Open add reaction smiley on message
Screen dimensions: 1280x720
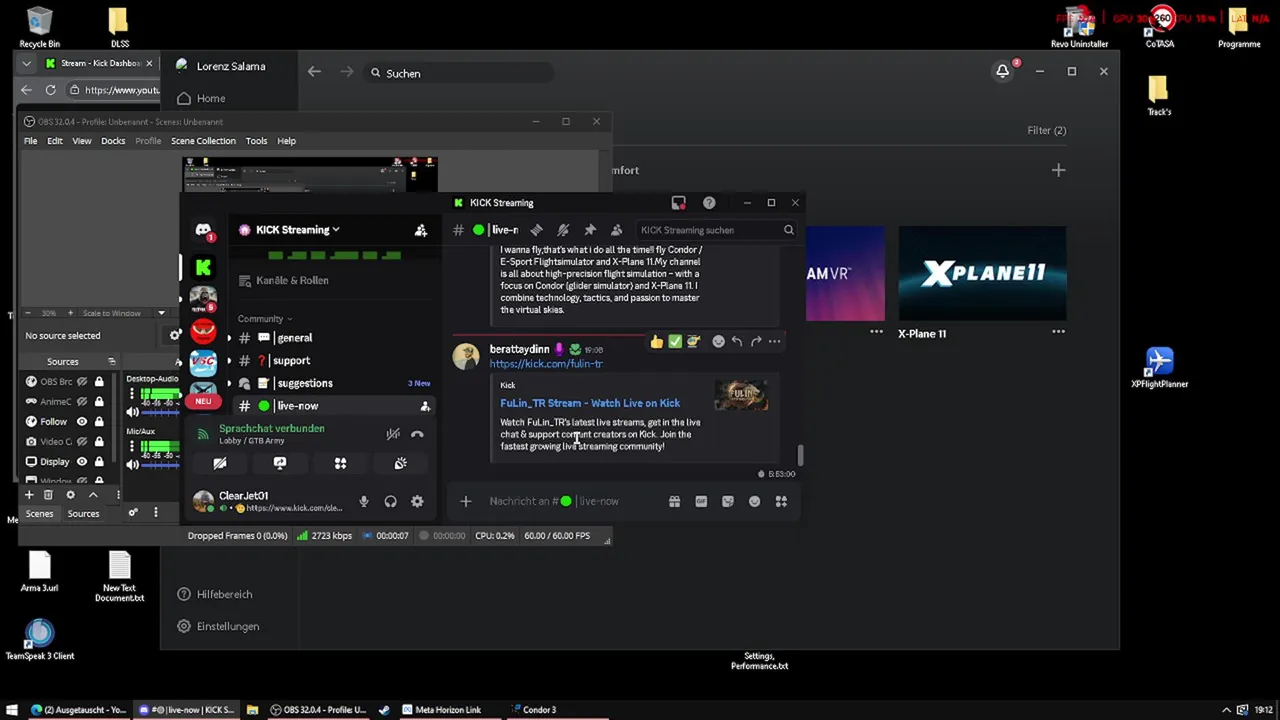click(x=718, y=342)
